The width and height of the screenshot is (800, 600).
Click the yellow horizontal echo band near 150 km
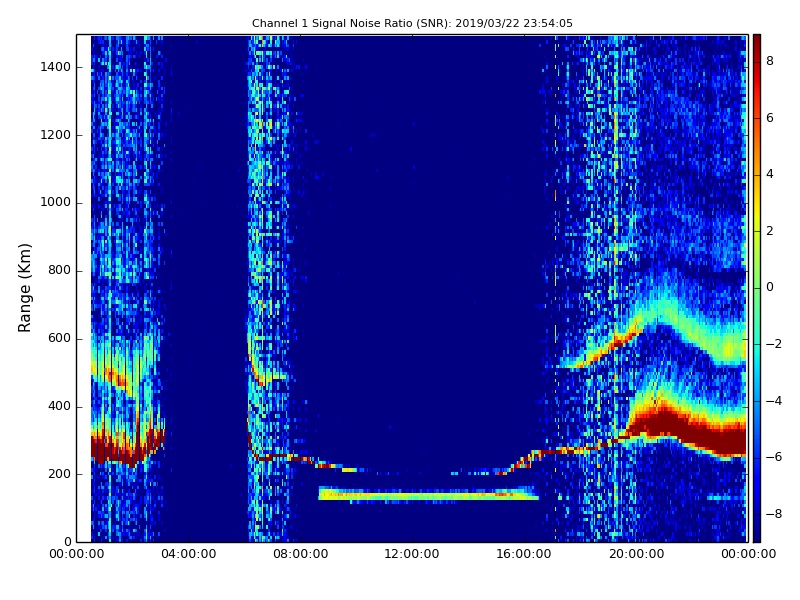428,494
